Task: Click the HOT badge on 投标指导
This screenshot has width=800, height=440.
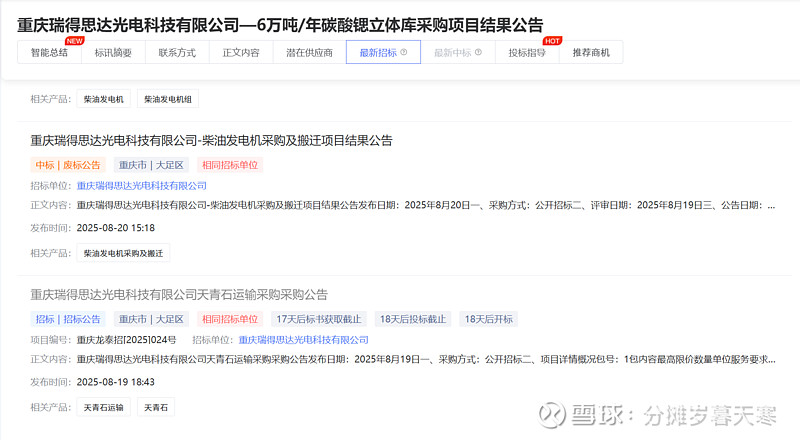Action: tap(552, 41)
